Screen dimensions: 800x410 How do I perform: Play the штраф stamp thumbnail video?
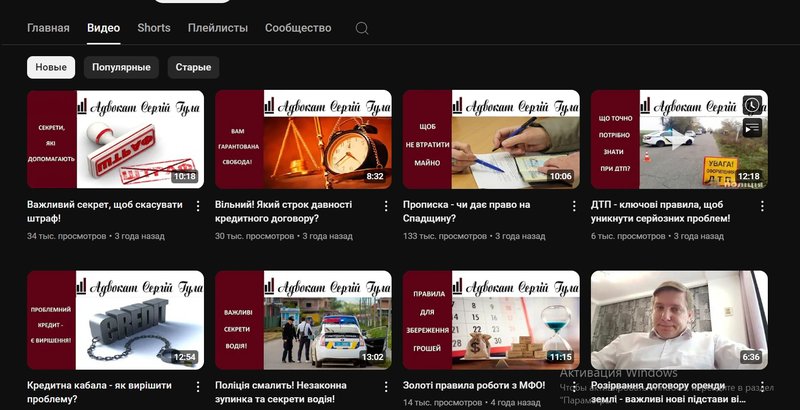click(x=115, y=140)
